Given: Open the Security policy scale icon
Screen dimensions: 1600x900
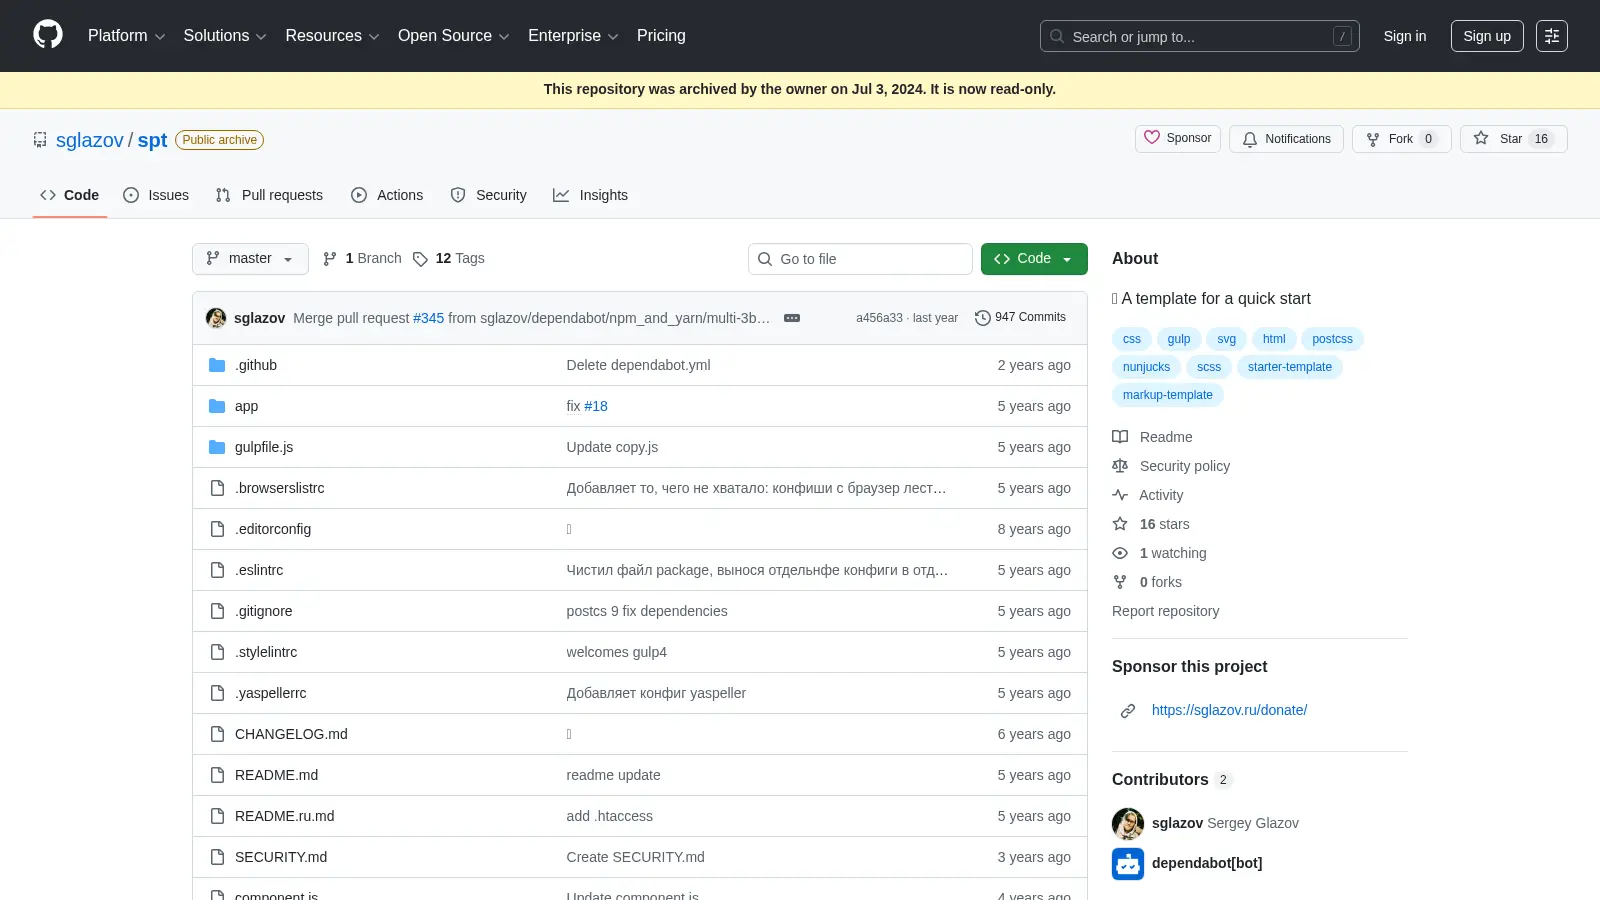Looking at the screenshot, I should (1120, 466).
